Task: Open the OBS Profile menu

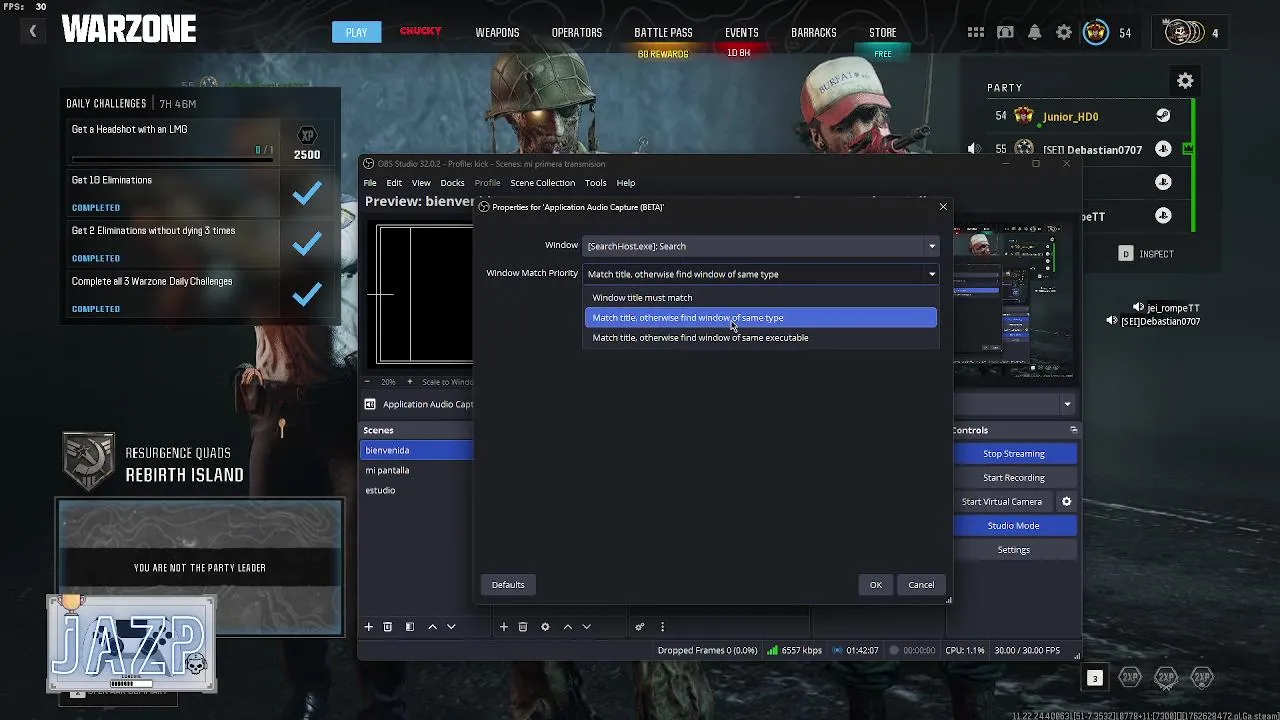Action: pos(487,183)
